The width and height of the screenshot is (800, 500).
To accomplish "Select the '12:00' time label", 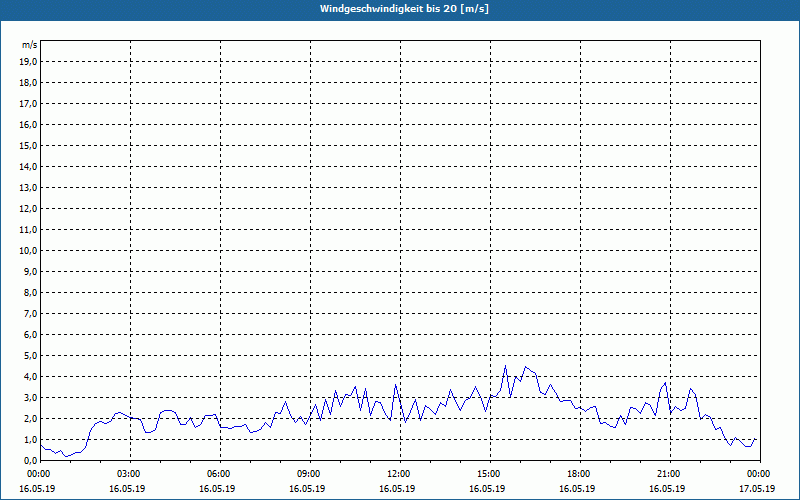I will [399, 474].
